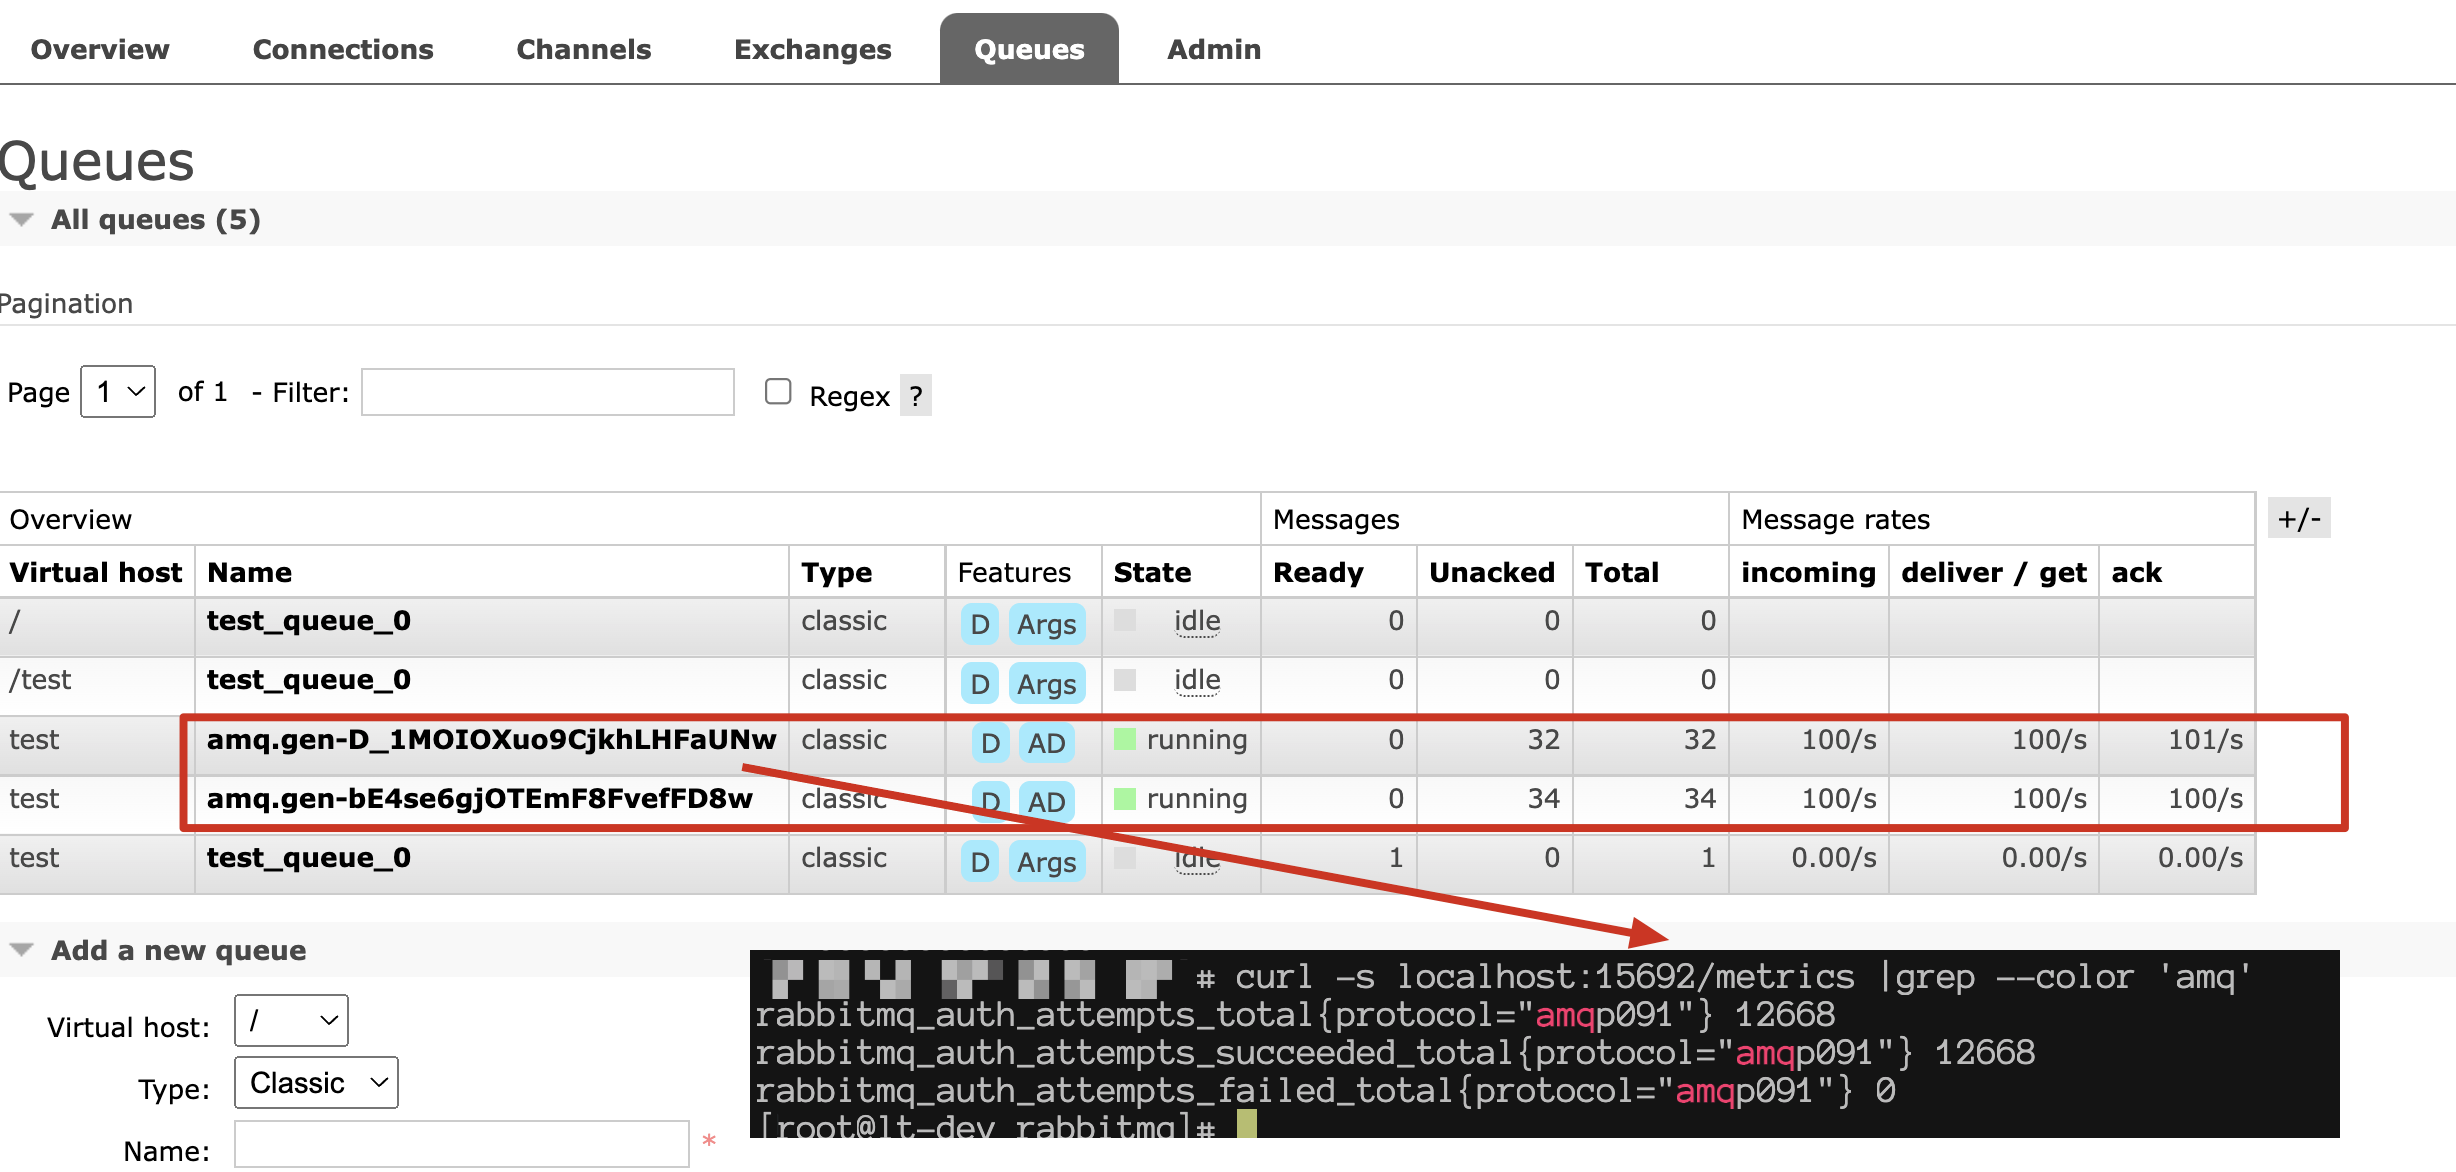This screenshot has width=2456, height=1172.
Task: Open the Overview tab
Action: point(100,49)
